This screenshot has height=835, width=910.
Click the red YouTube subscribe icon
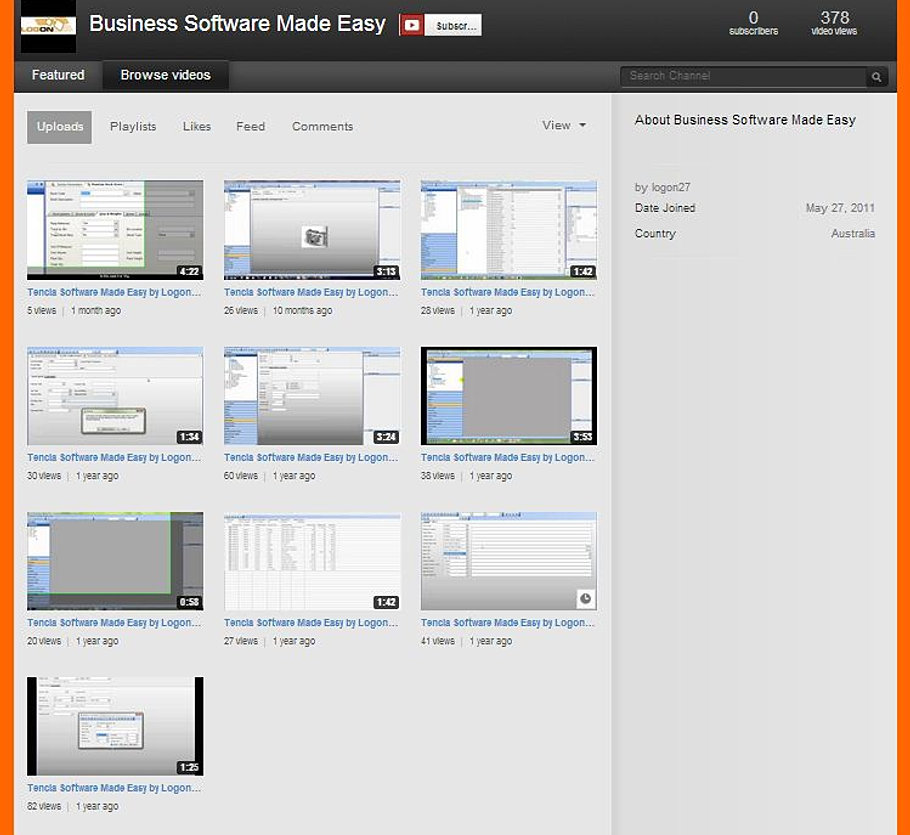[x=411, y=25]
